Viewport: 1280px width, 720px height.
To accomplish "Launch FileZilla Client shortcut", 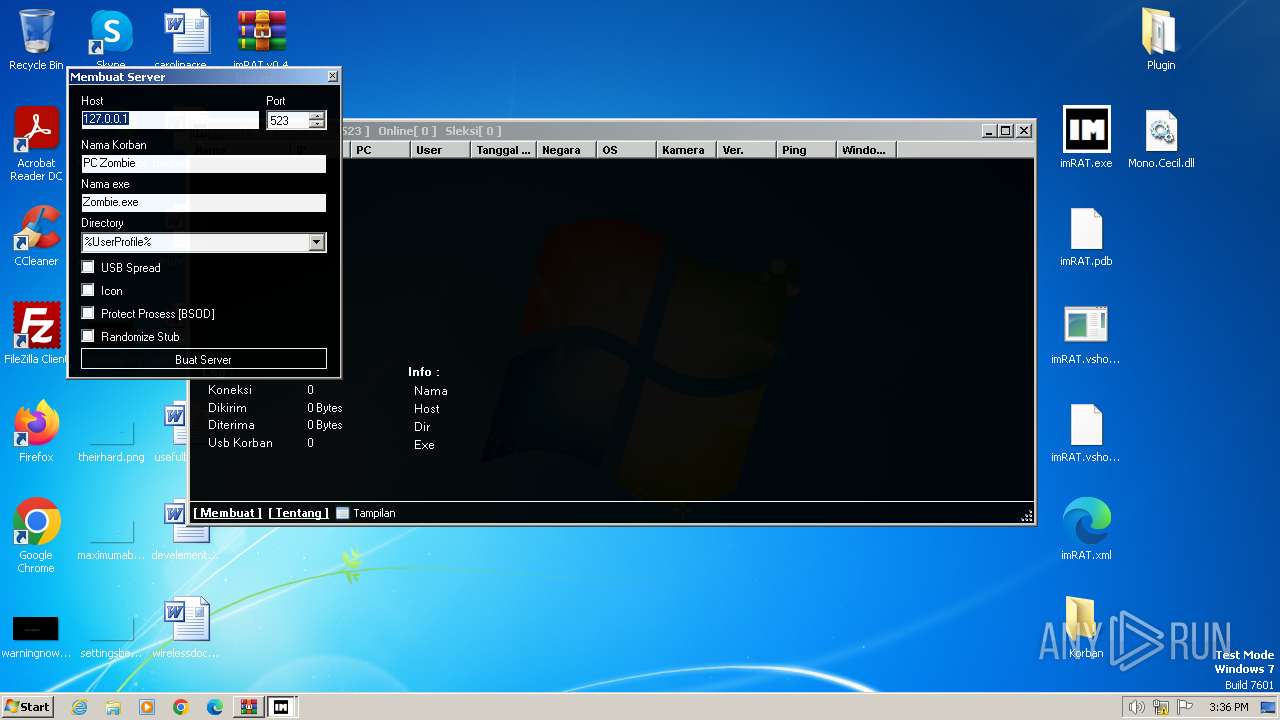I will pos(36,334).
